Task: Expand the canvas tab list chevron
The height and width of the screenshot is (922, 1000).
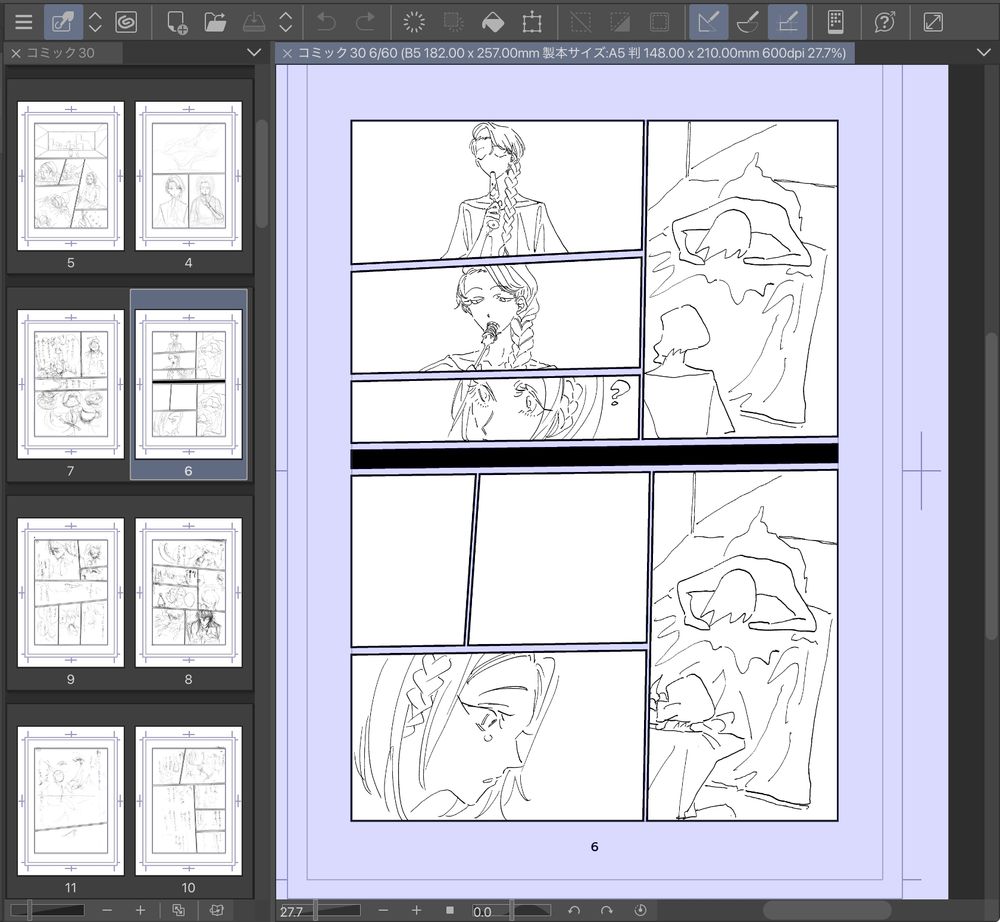Action: coord(983,53)
